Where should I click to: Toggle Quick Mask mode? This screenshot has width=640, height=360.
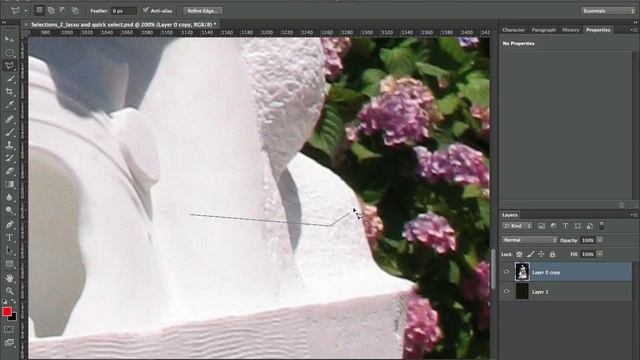(9, 329)
